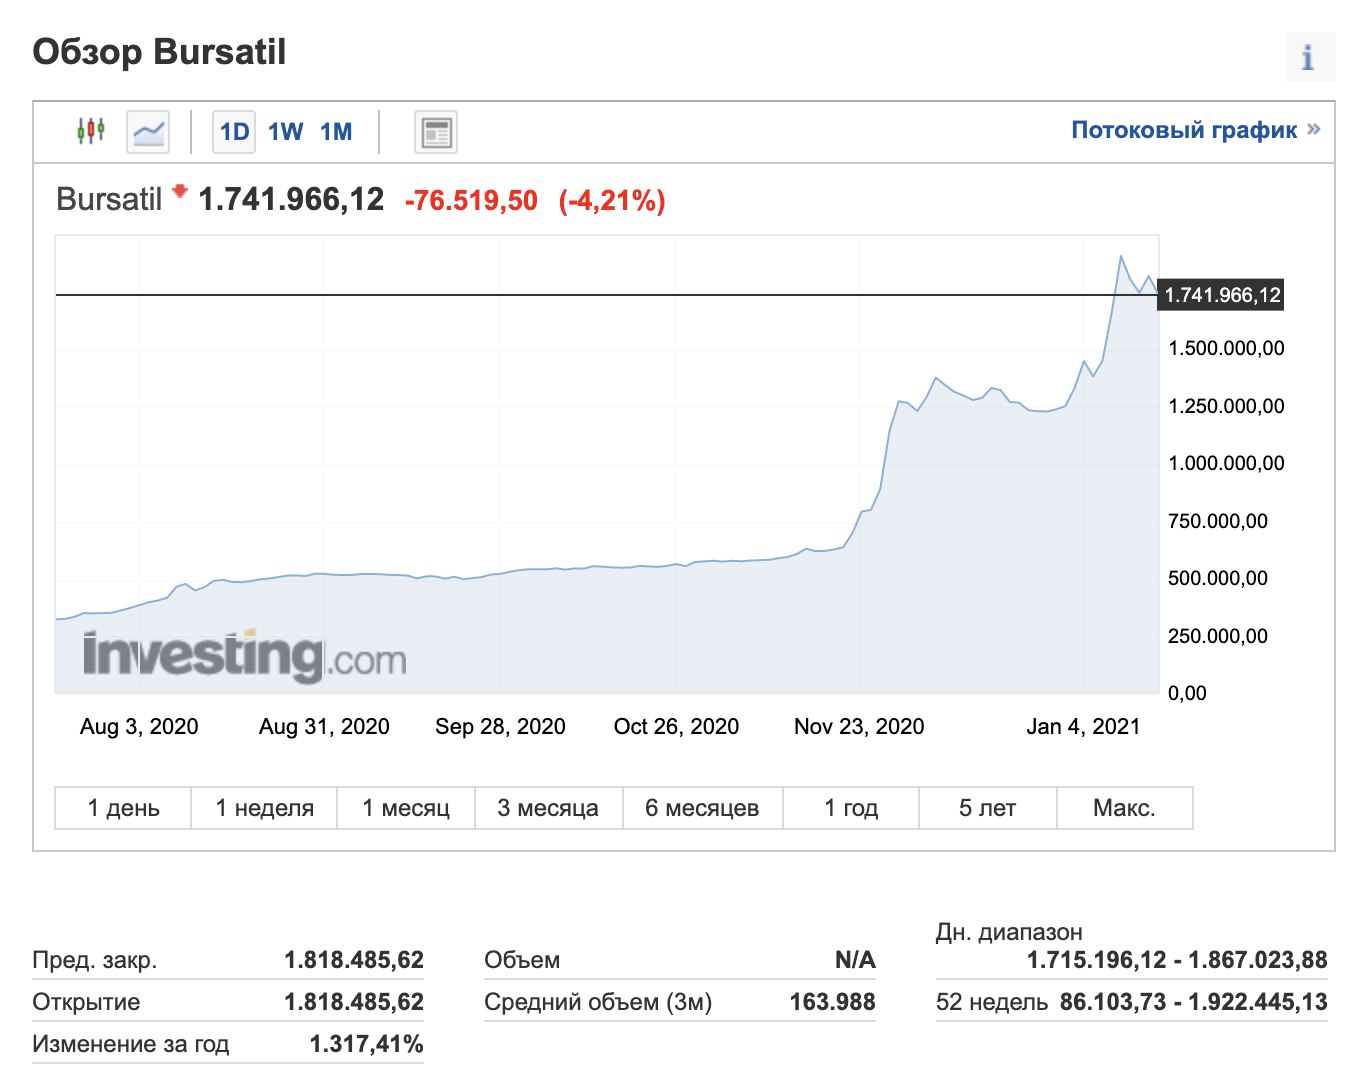Select the candlestick chart type icon

(91, 131)
